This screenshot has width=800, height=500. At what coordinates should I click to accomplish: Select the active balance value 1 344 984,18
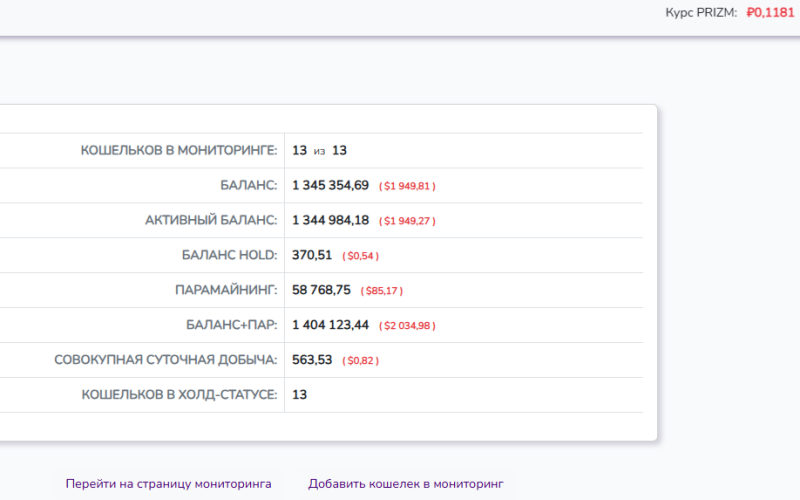[x=330, y=221]
